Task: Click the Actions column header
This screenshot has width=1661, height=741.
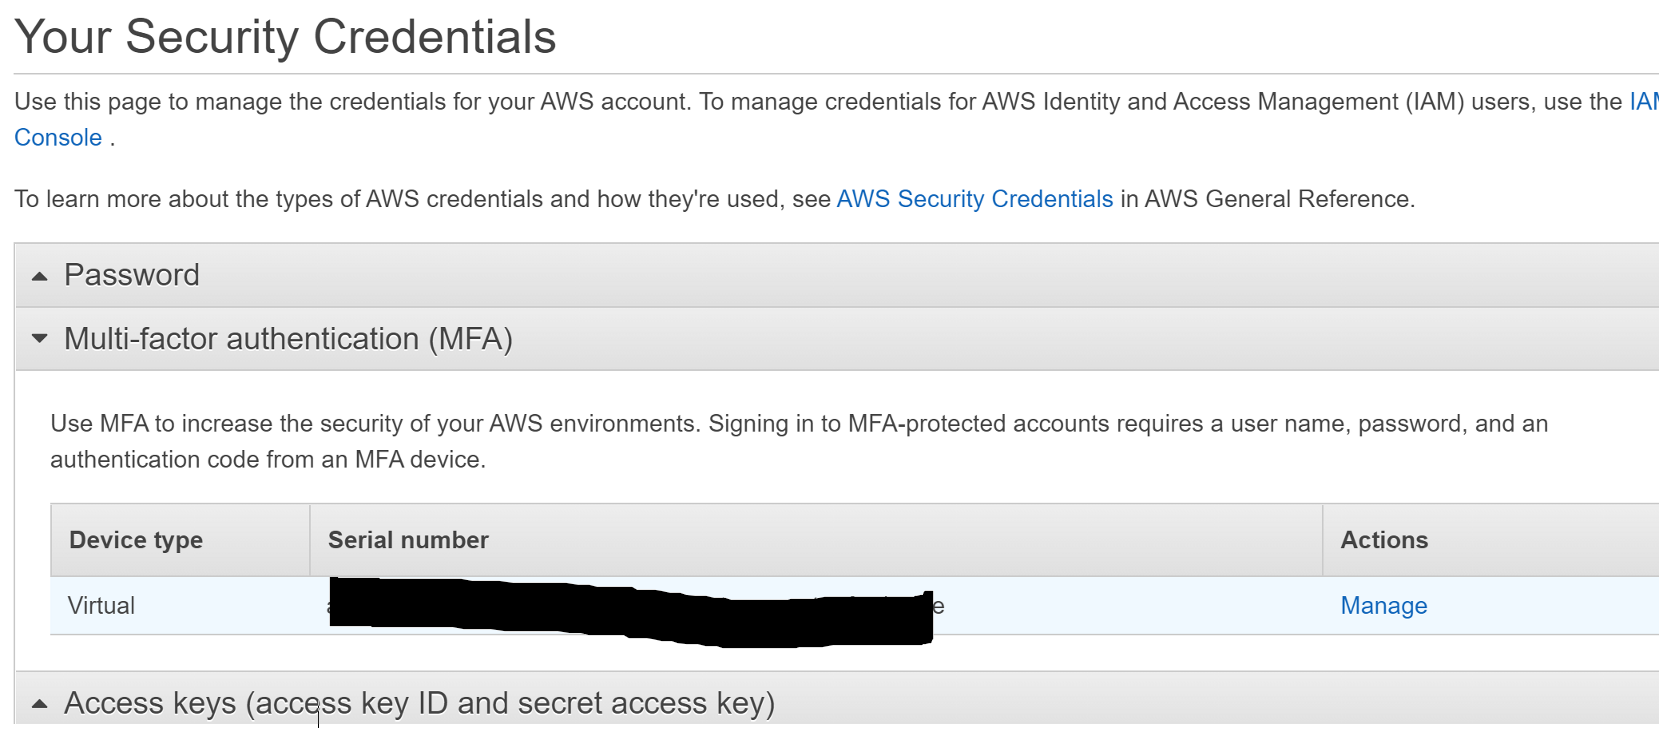Action: click(1384, 540)
